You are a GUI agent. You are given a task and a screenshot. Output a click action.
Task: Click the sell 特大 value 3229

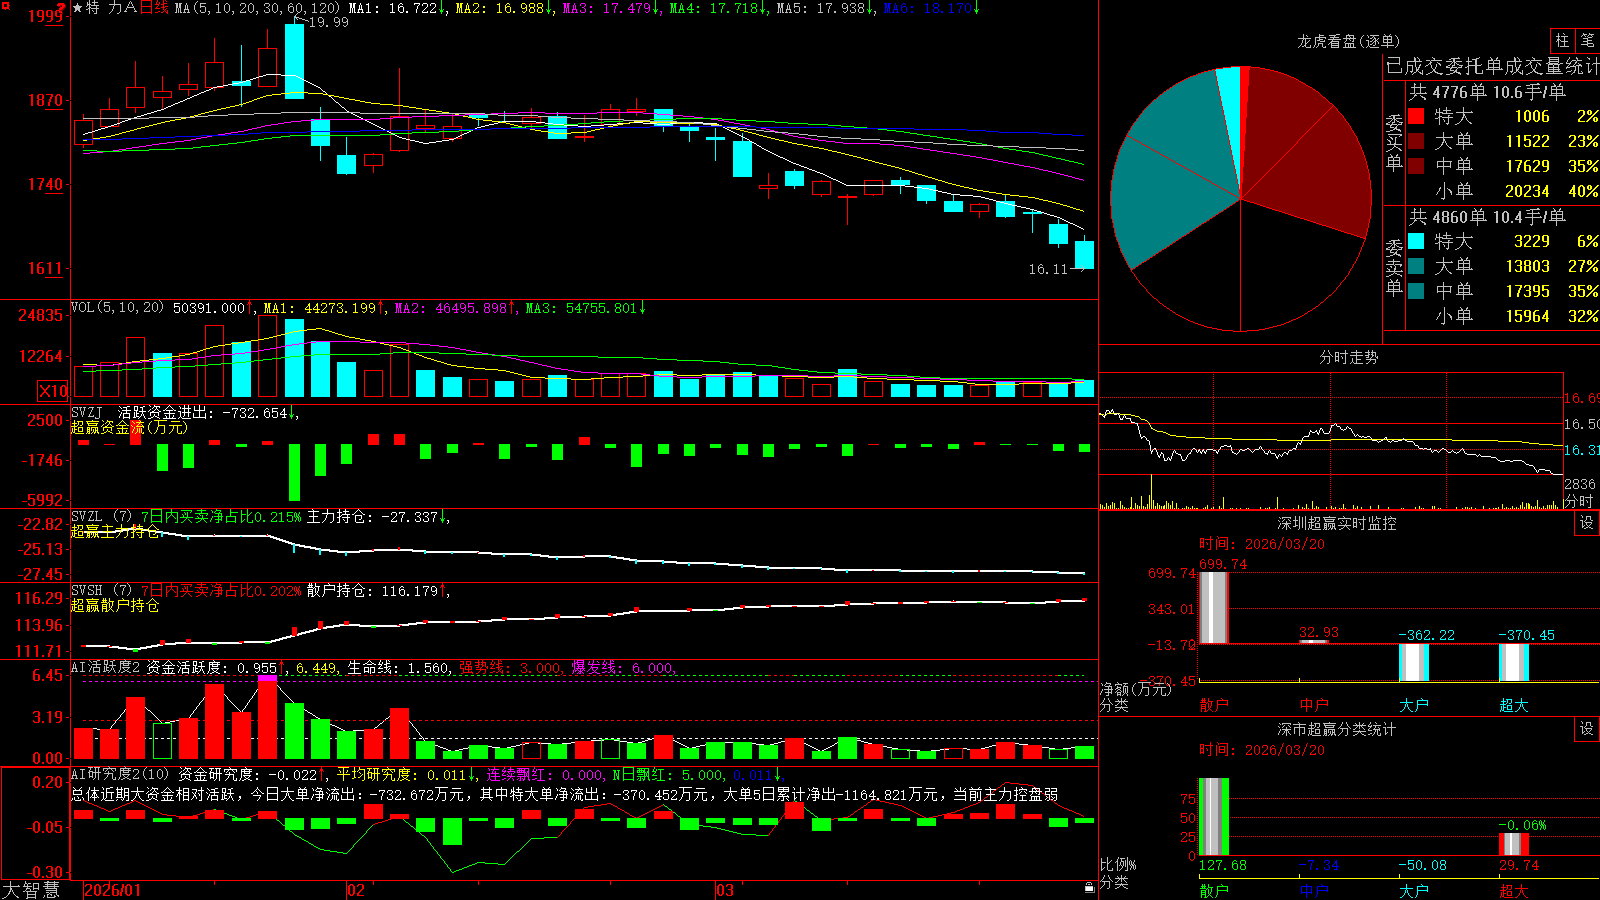pos(1532,241)
